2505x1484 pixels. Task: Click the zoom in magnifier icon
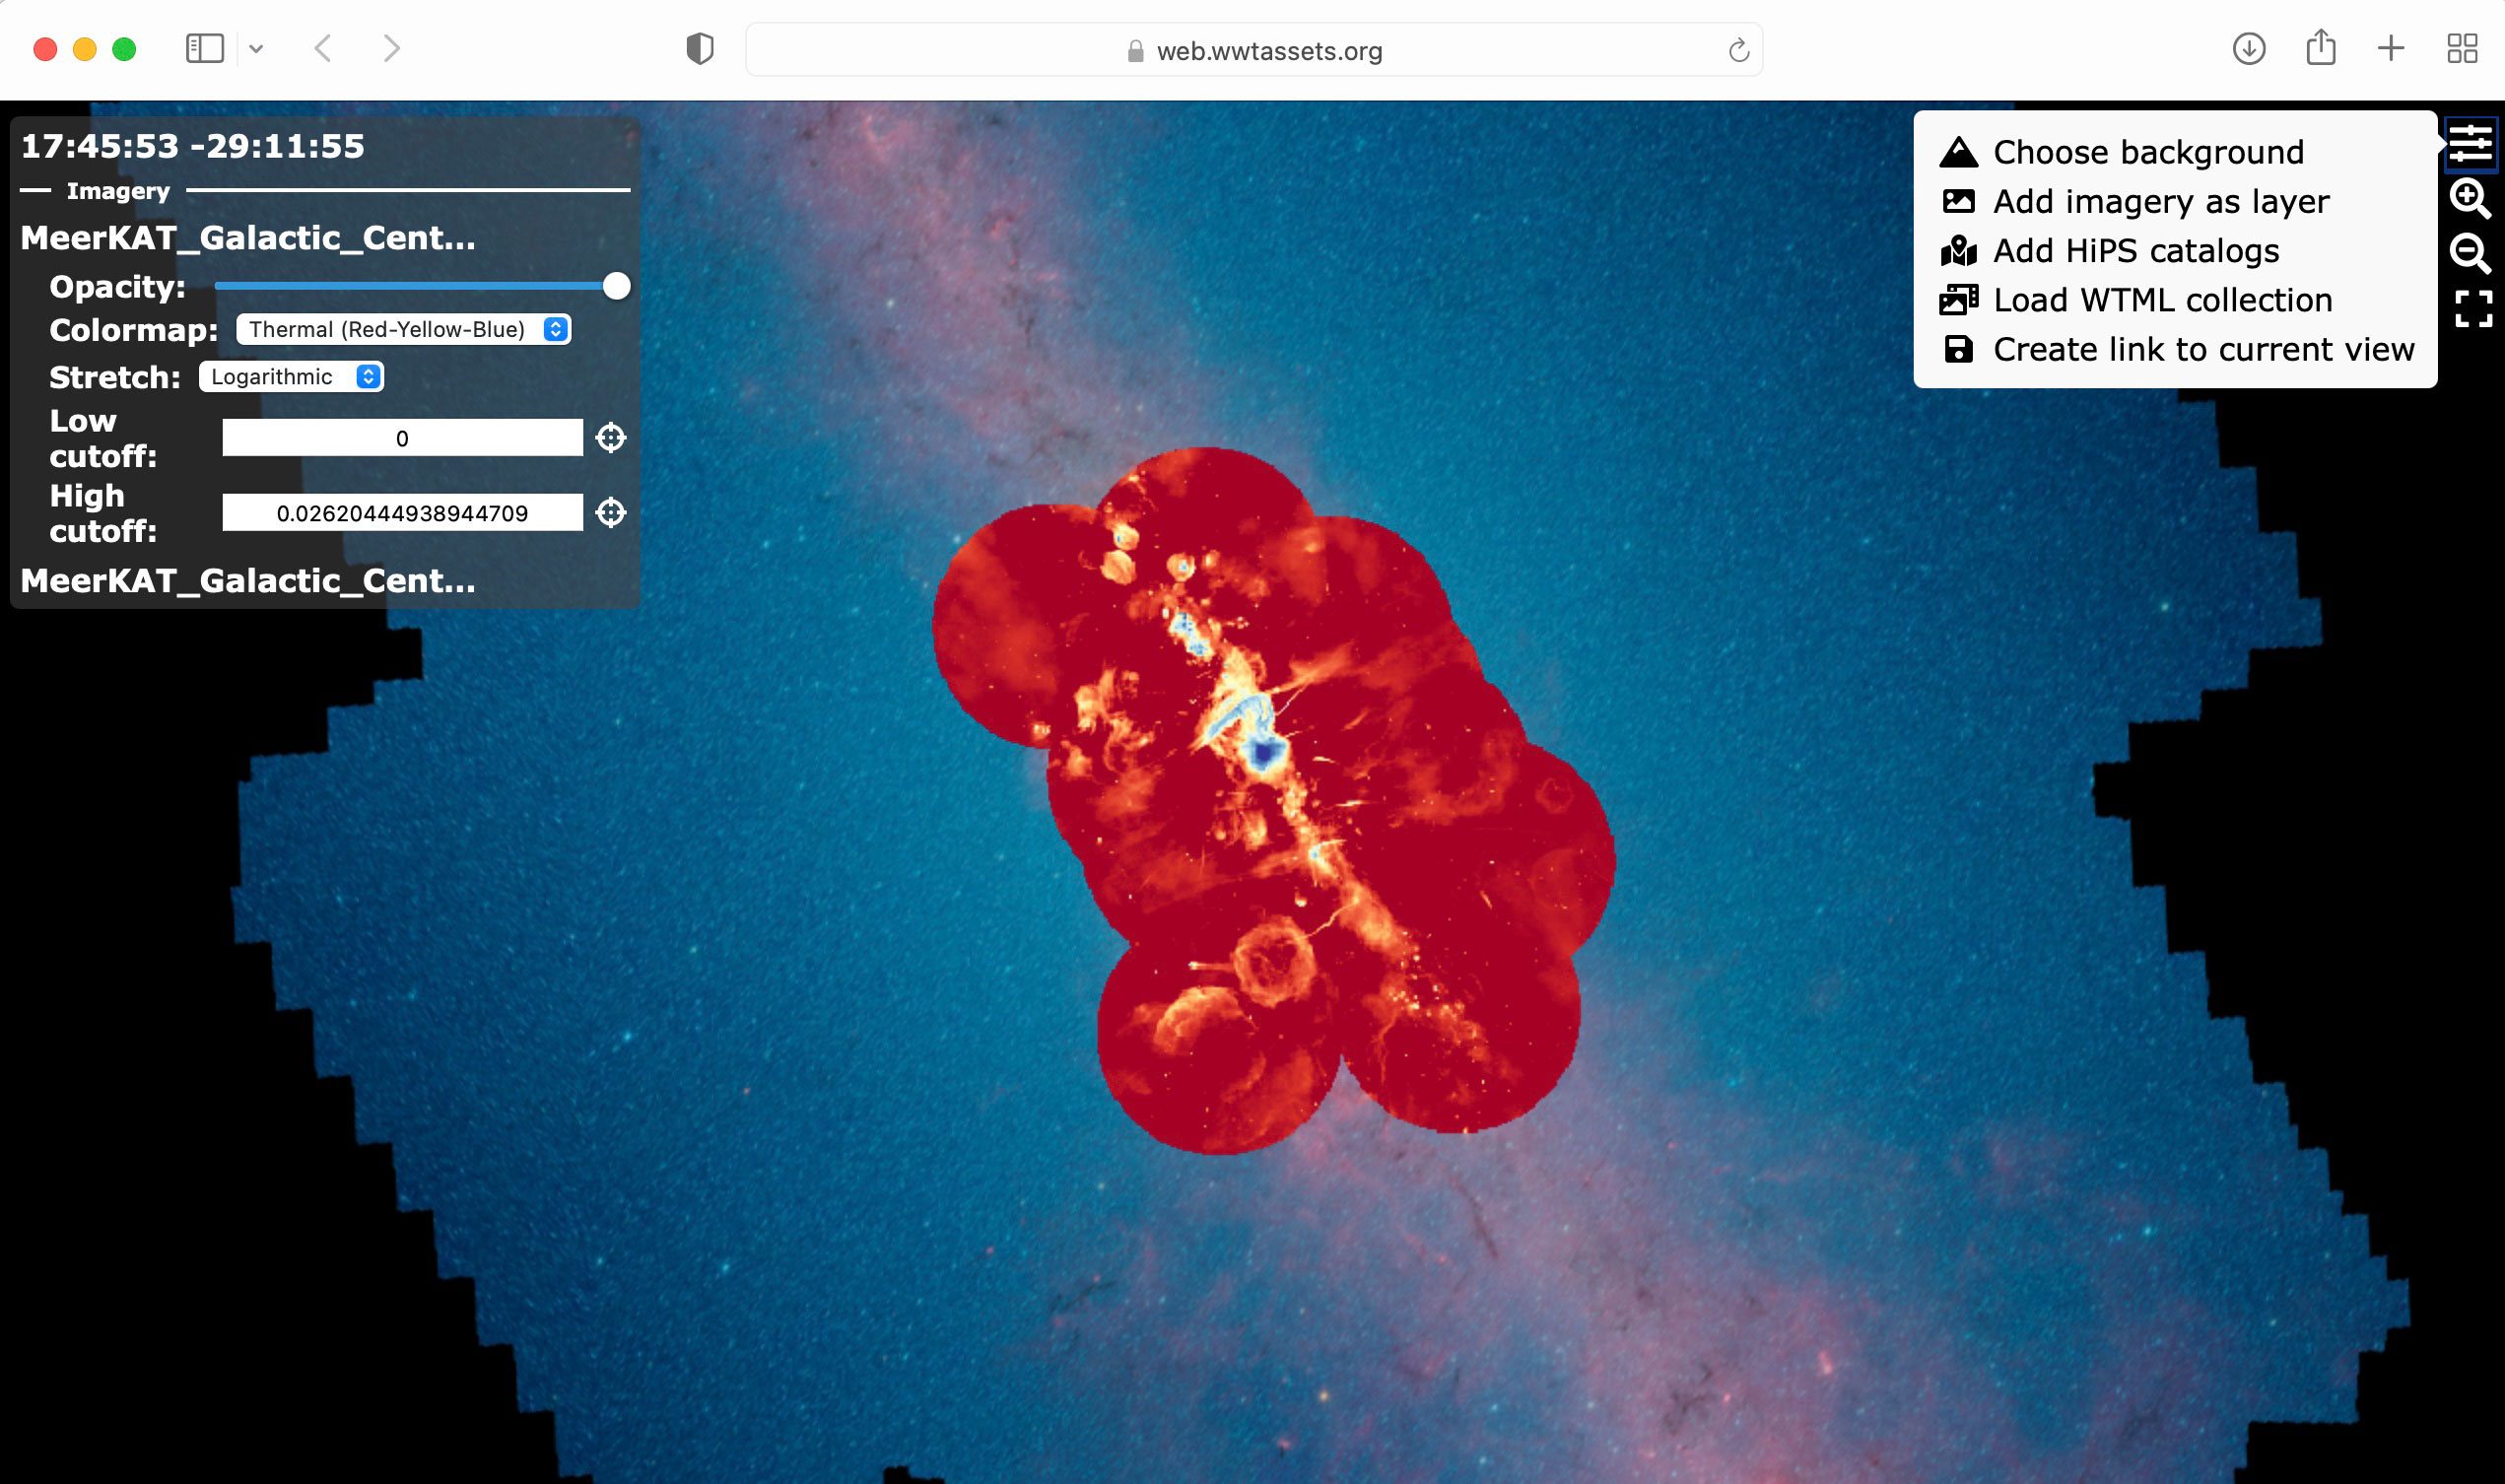(x=2470, y=198)
